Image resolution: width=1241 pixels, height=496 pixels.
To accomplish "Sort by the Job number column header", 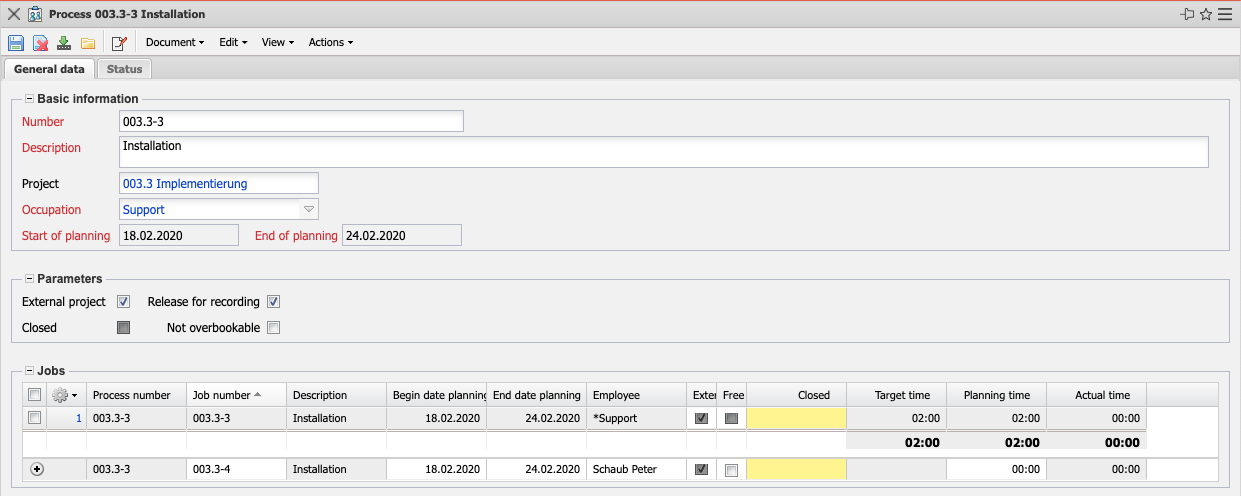I will click(x=236, y=395).
